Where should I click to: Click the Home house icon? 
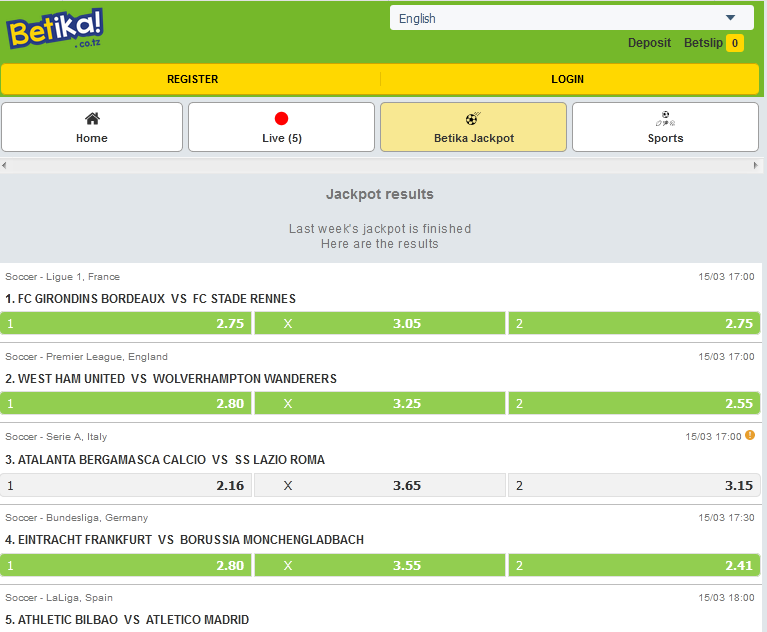92,118
